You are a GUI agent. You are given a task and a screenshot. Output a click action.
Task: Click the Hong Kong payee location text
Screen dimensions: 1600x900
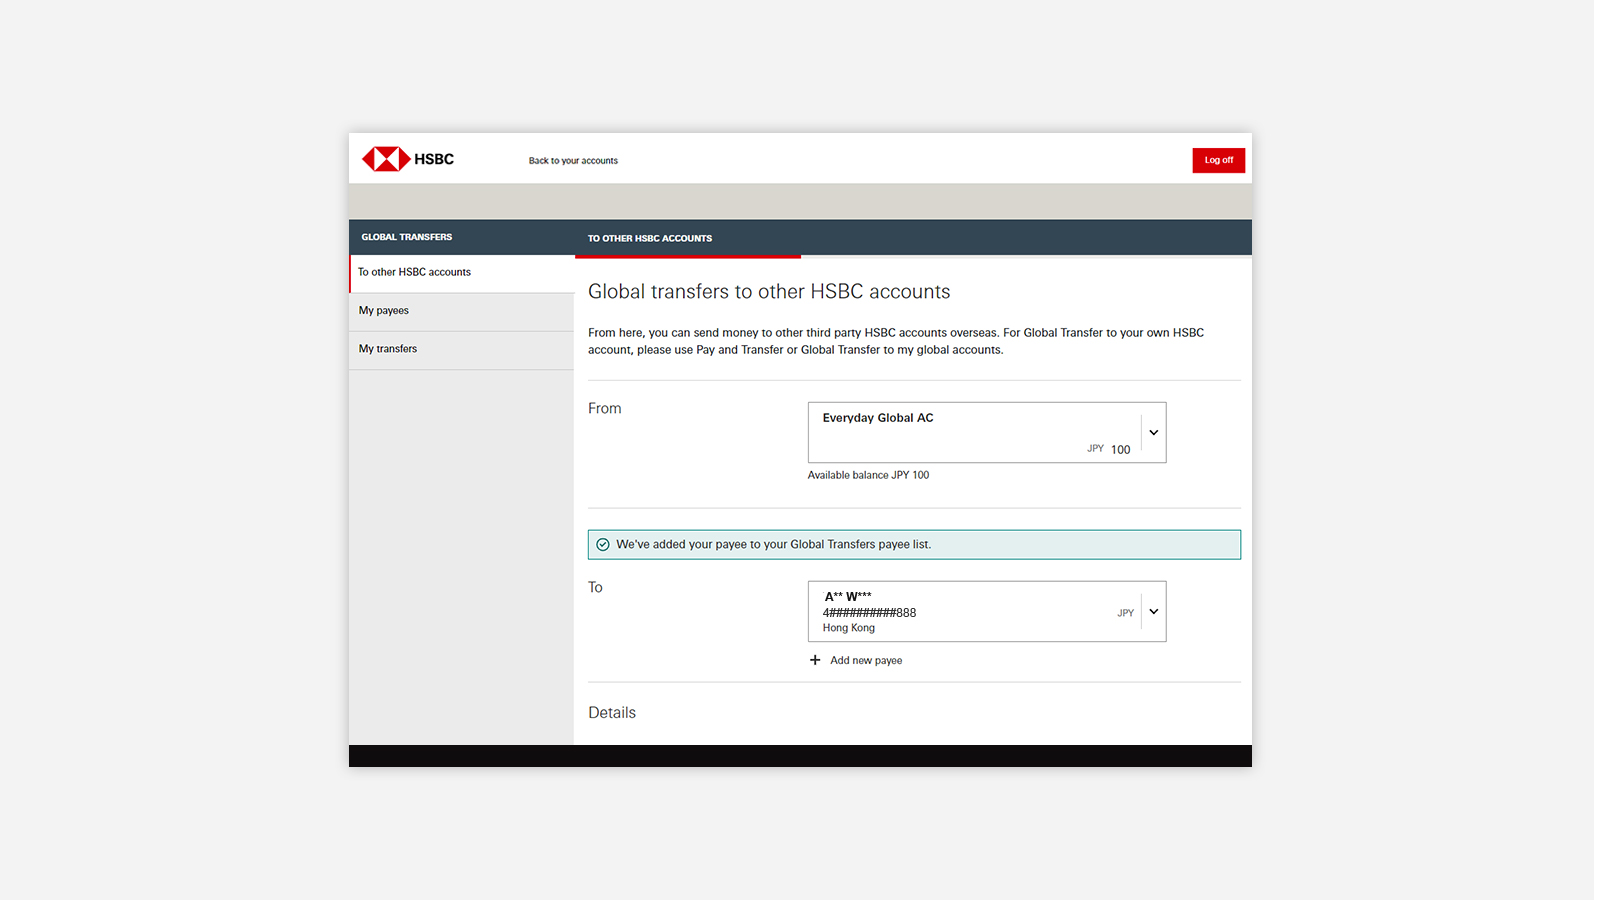point(849,628)
